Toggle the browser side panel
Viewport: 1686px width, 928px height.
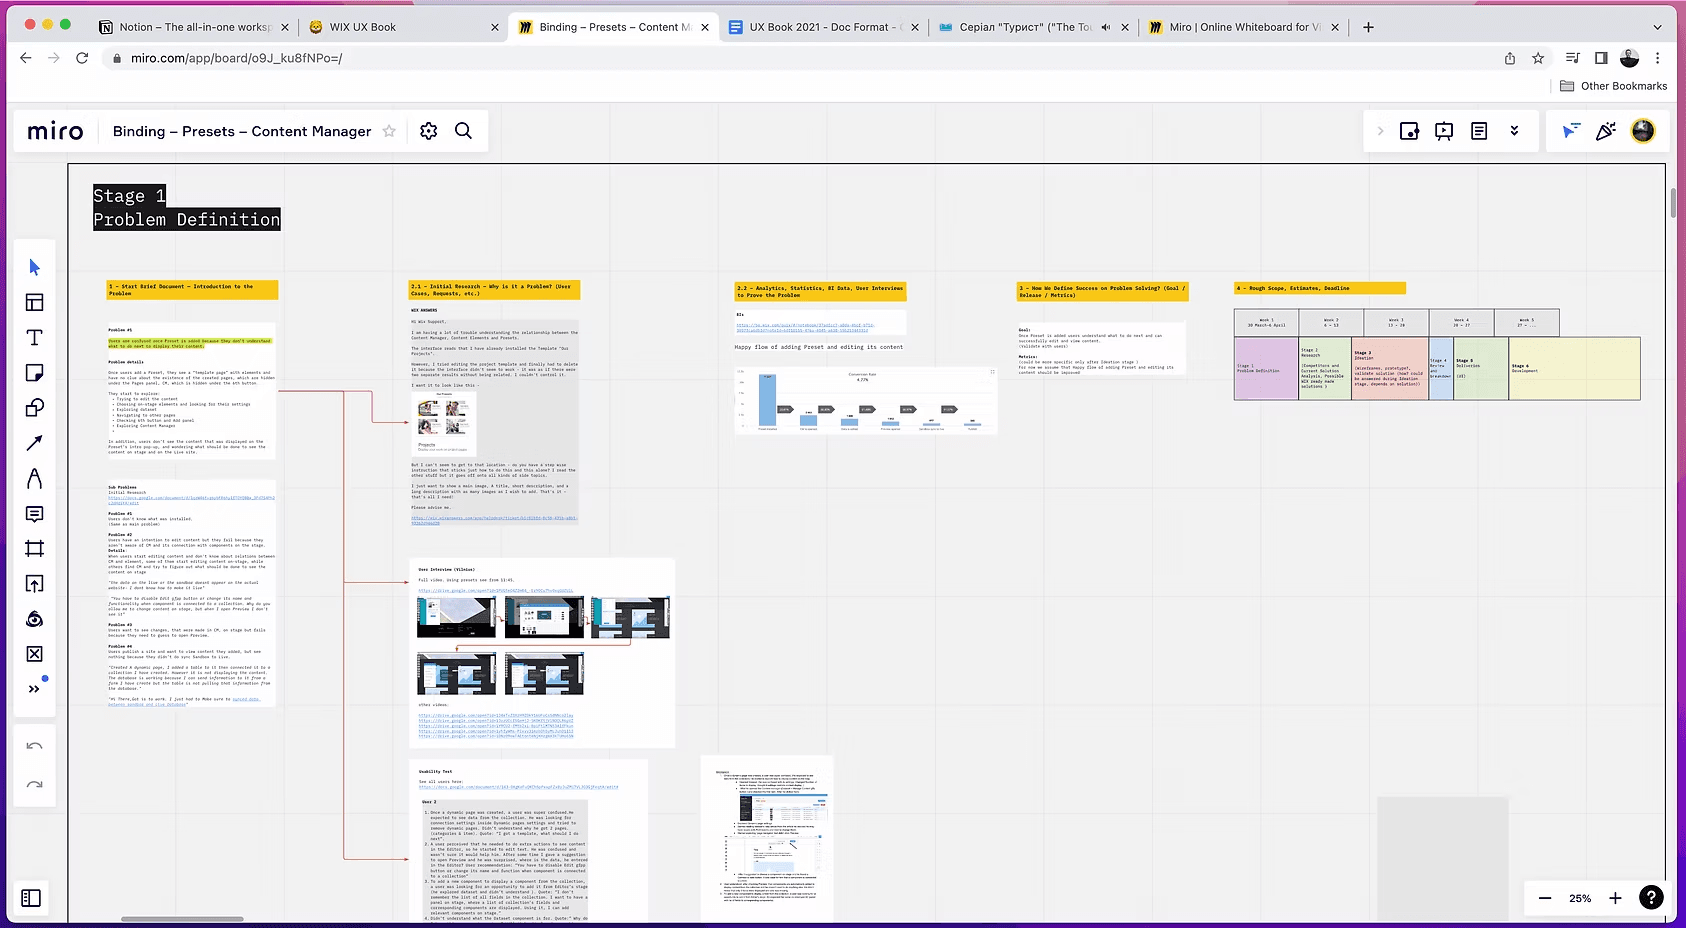click(x=1601, y=58)
